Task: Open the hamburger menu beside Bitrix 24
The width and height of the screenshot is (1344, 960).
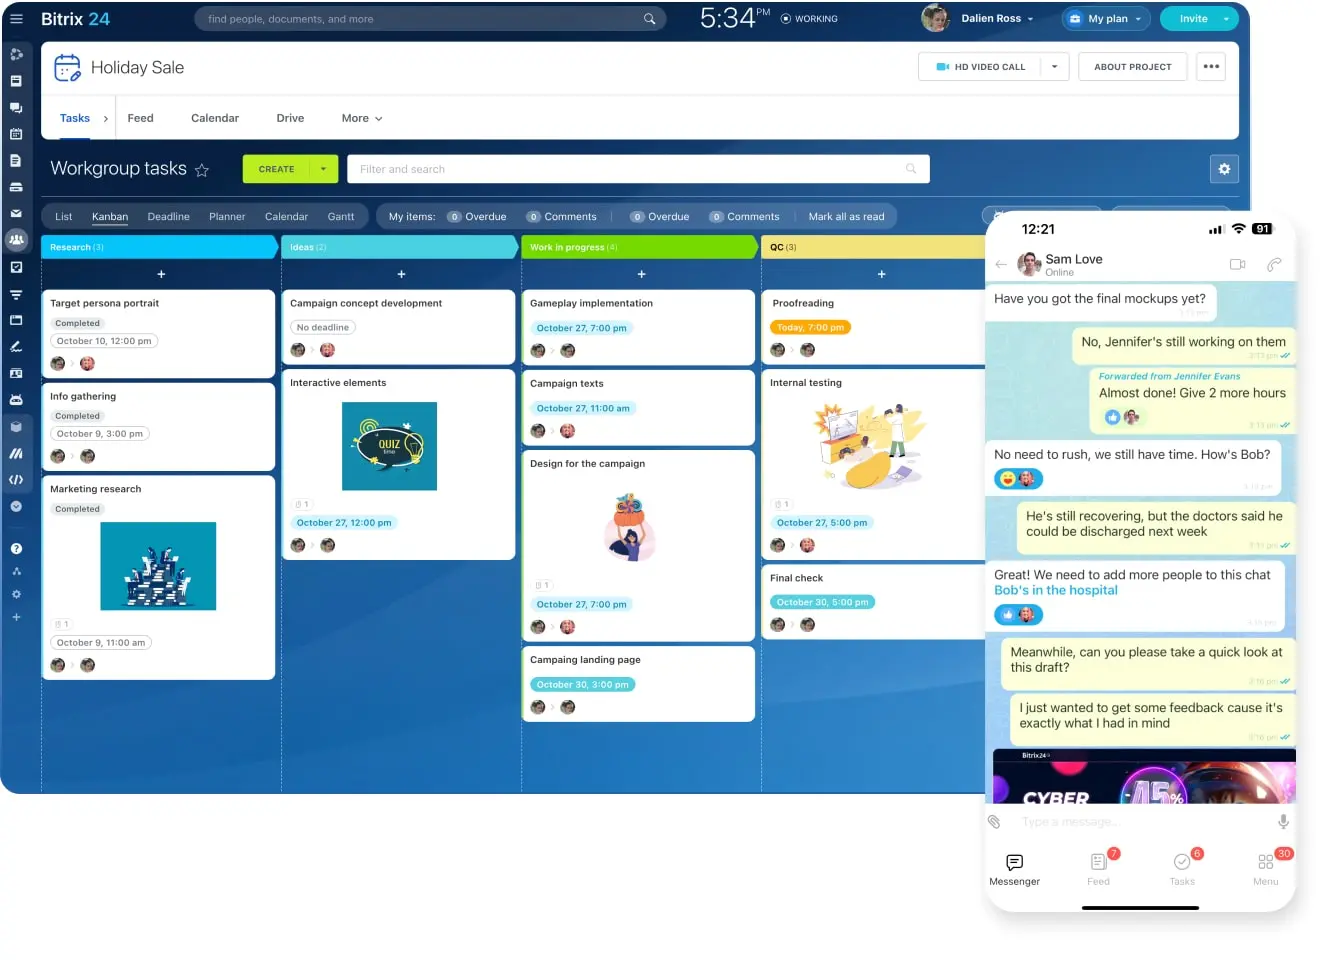Action: tap(16, 19)
